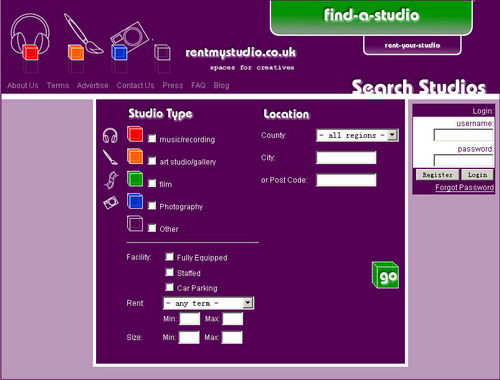Click the Studio Type heading

click(x=160, y=114)
